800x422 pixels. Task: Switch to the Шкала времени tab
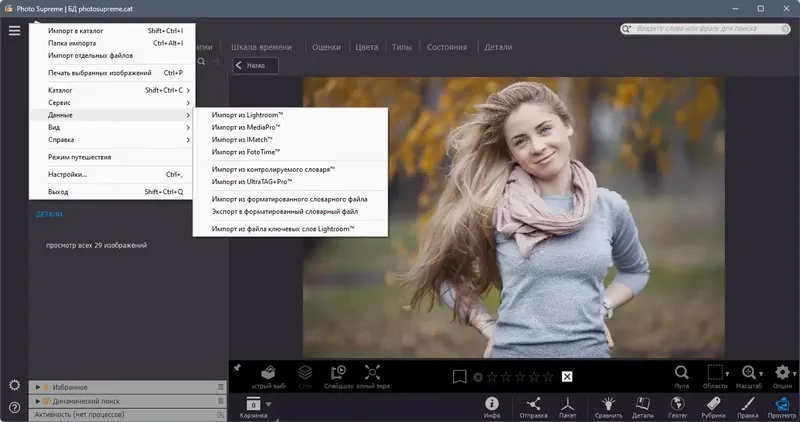261,47
